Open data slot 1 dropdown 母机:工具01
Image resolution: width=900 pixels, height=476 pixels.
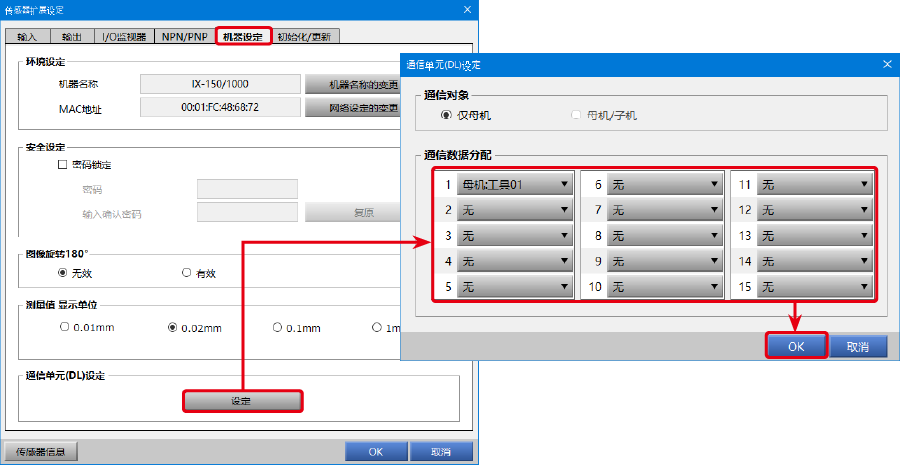pyautogui.click(x=514, y=184)
